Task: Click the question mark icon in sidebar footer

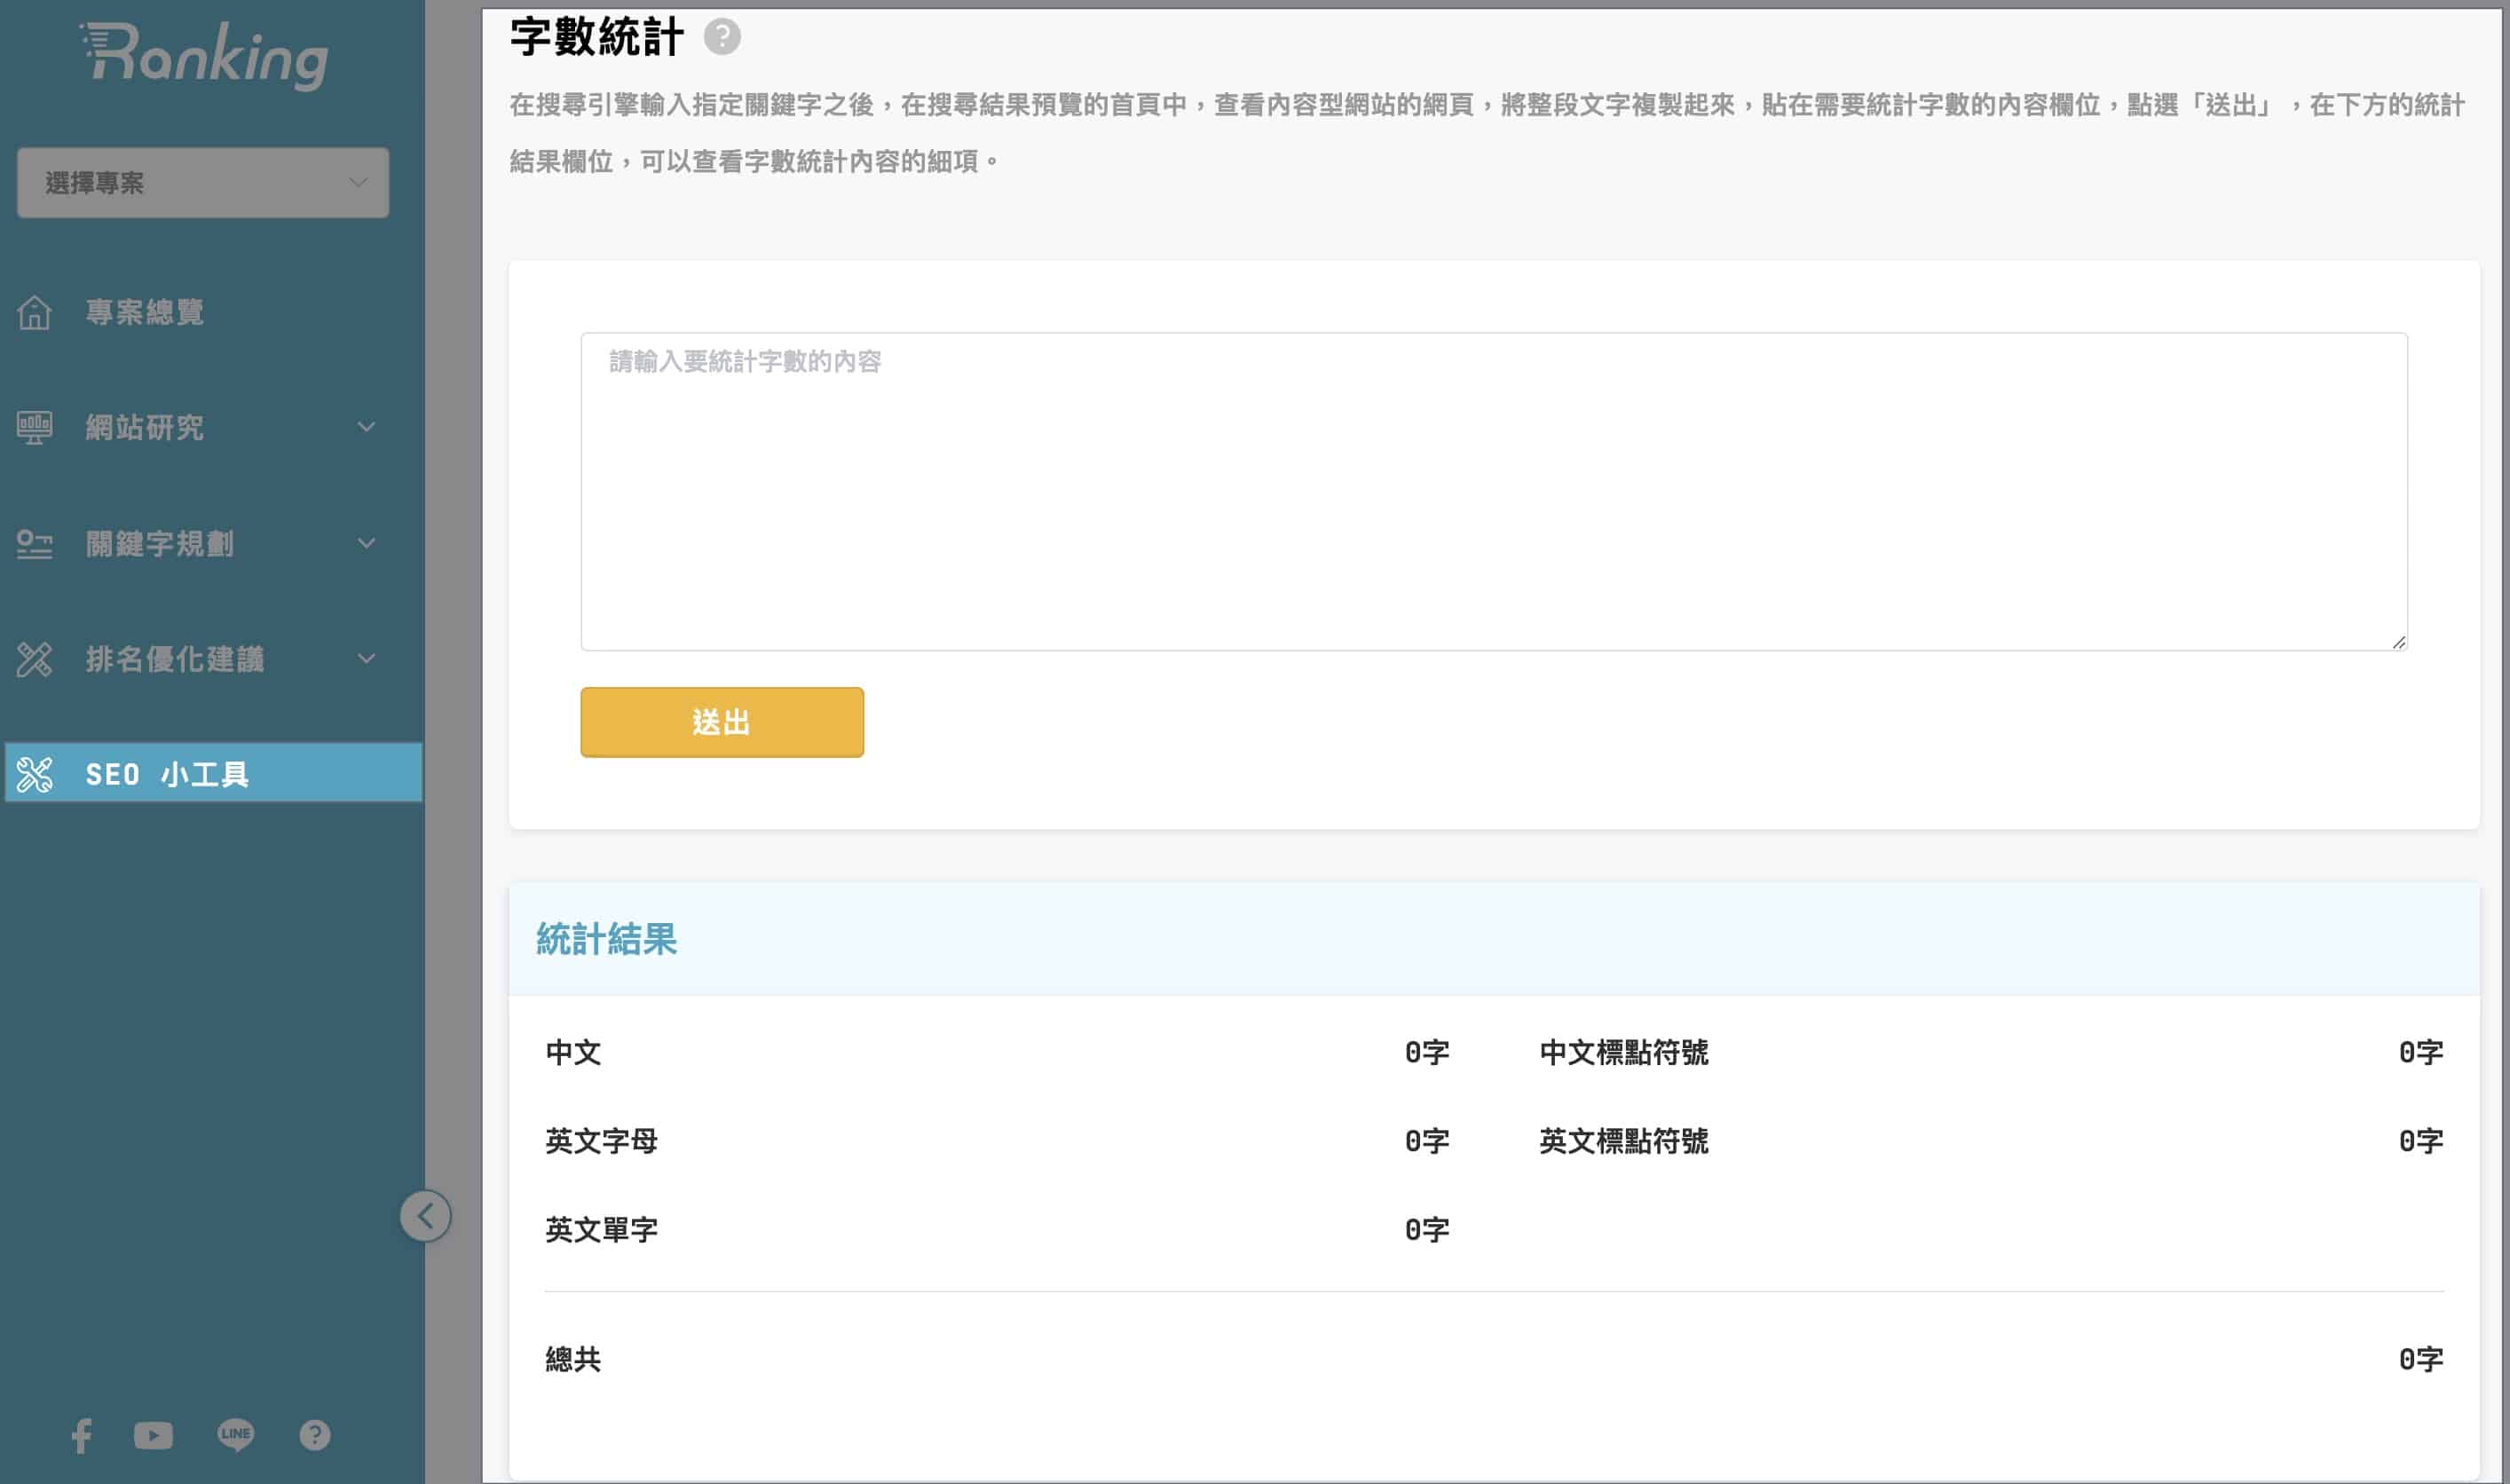Action: pos(314,1435)
